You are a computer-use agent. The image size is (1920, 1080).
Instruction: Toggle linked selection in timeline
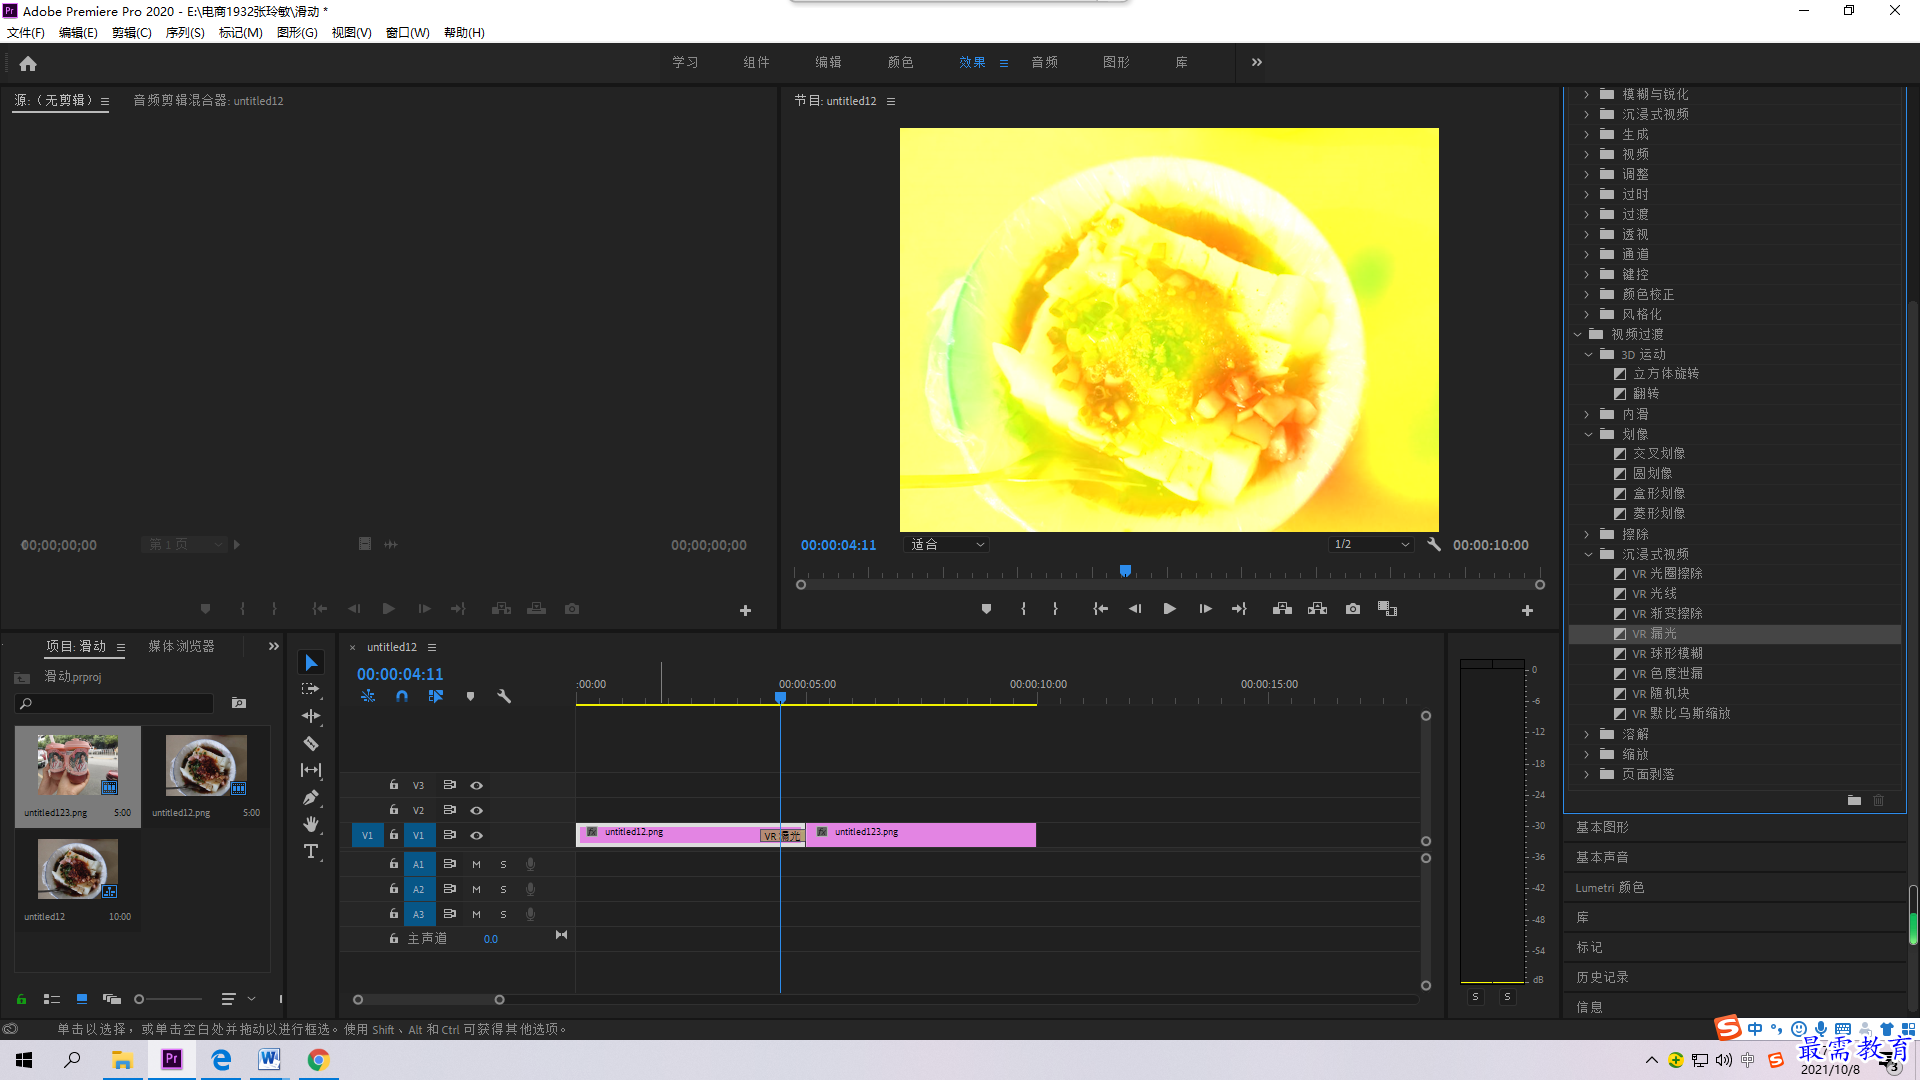436,696
